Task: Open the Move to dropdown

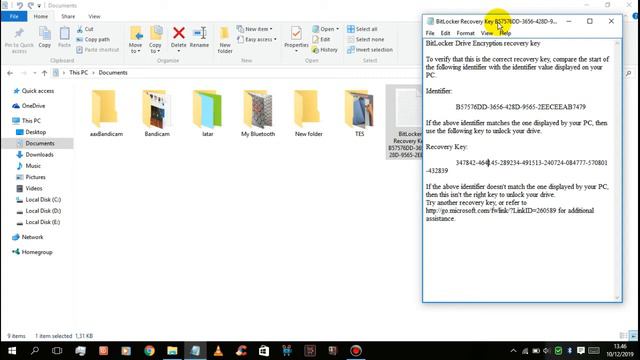Action: click(x=136, y=40)
